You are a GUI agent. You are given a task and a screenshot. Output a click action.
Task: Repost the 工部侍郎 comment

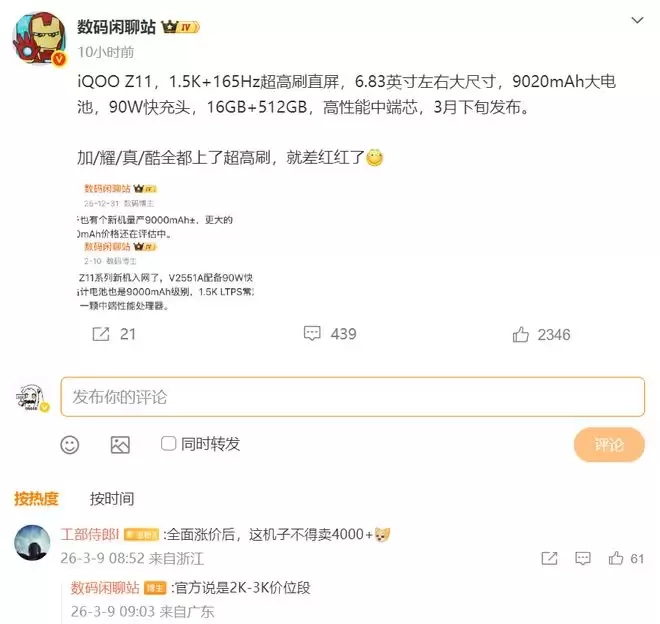tap(549, 558)
